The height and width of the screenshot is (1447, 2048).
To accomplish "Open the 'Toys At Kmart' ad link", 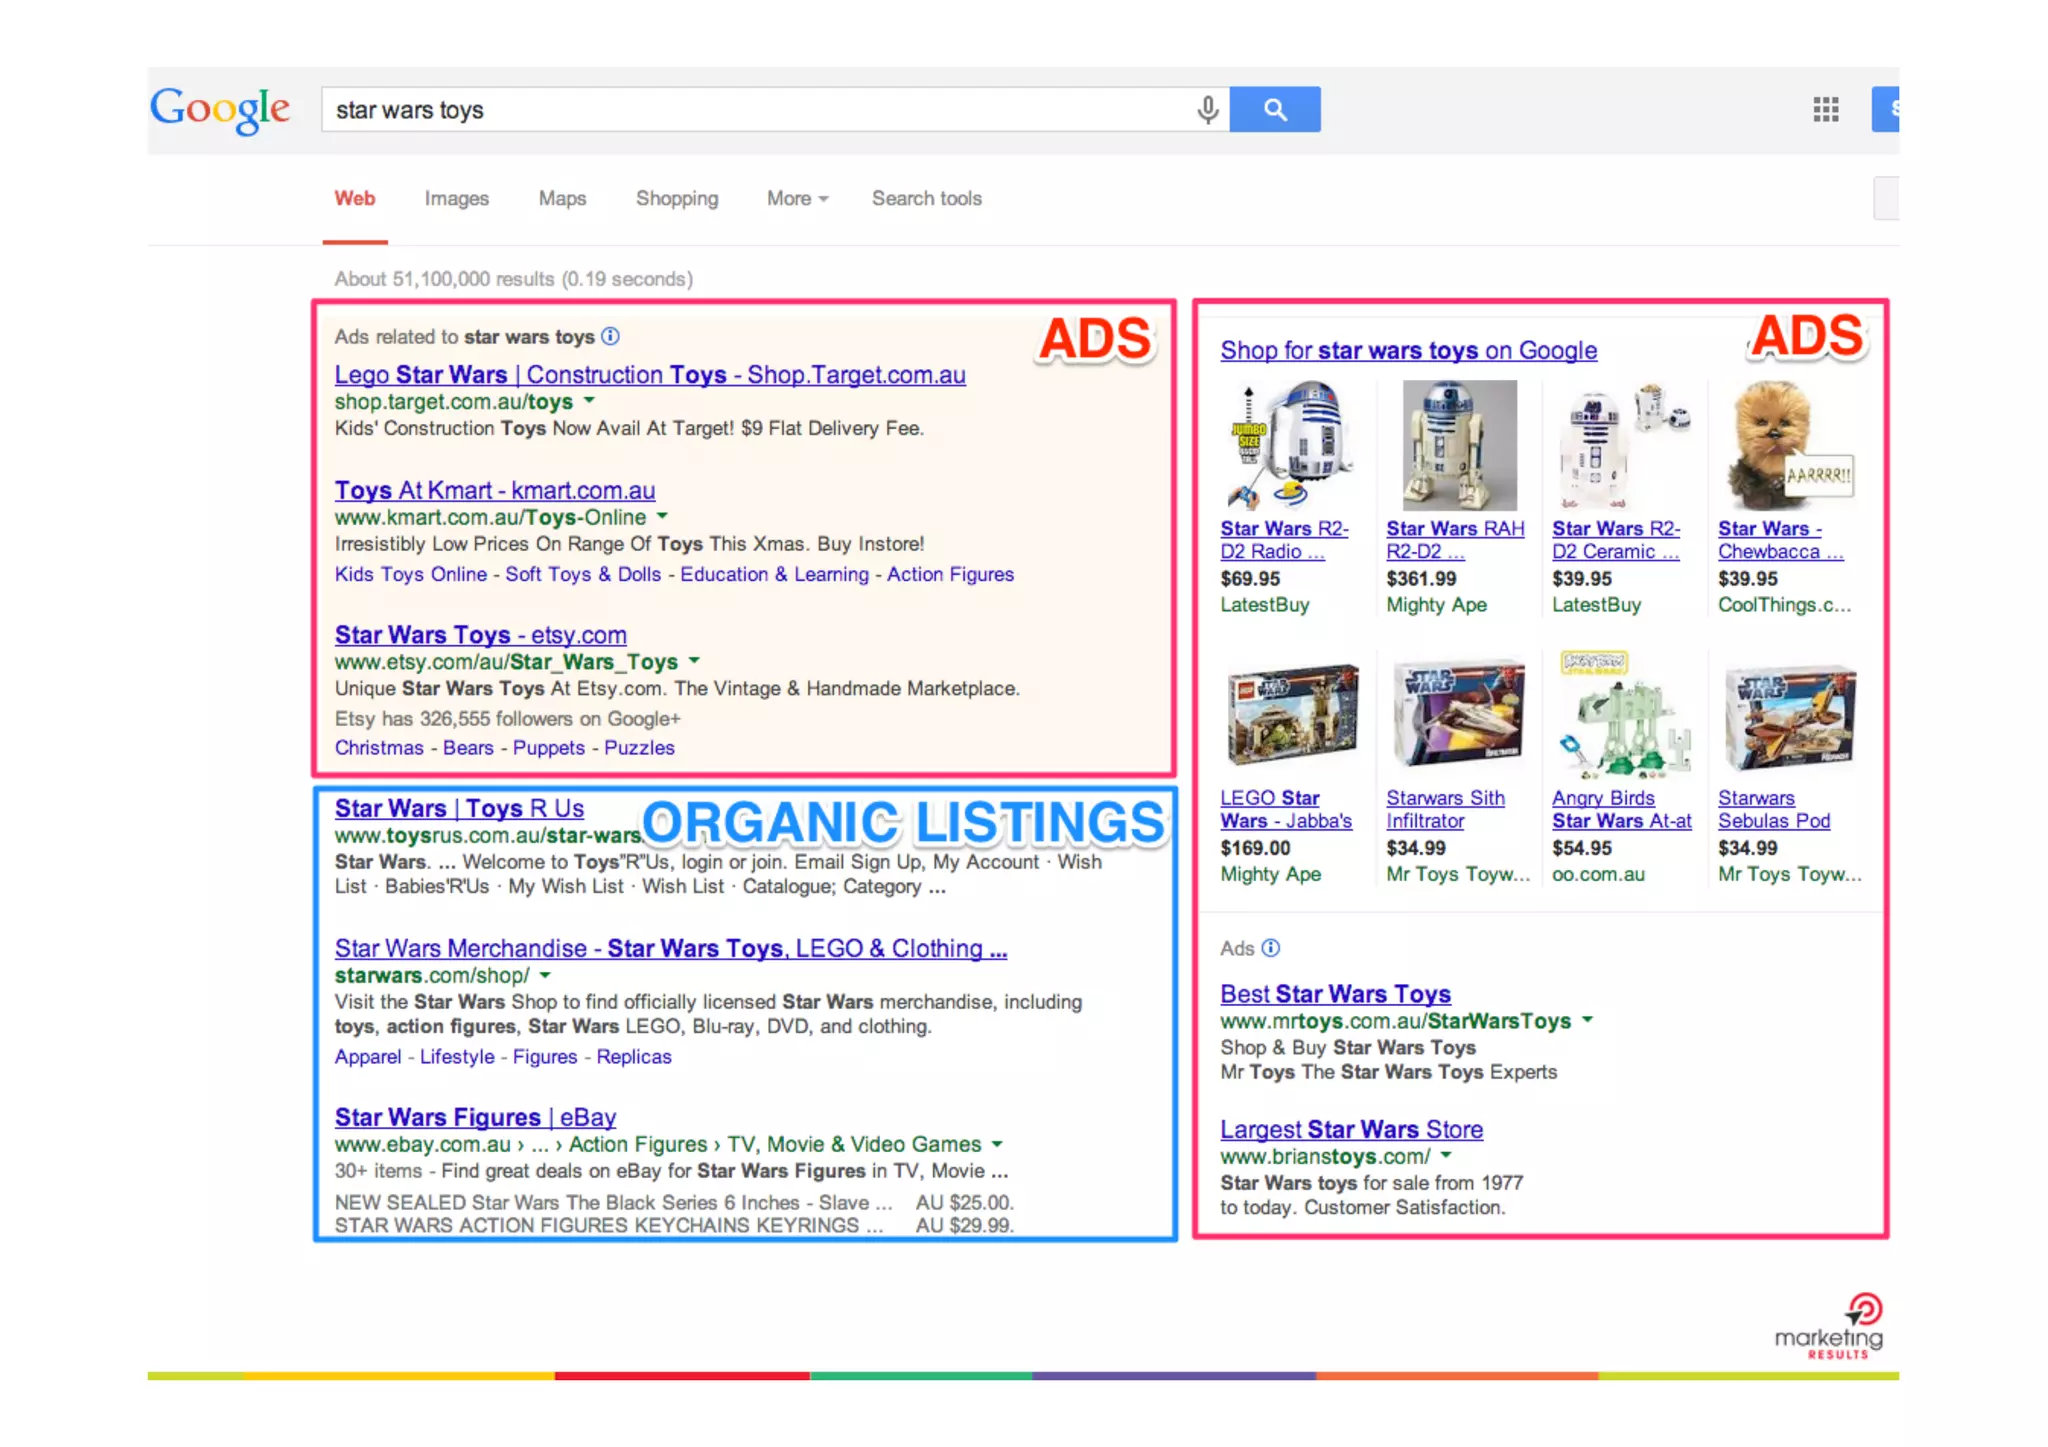I will (x=495, y=490).
